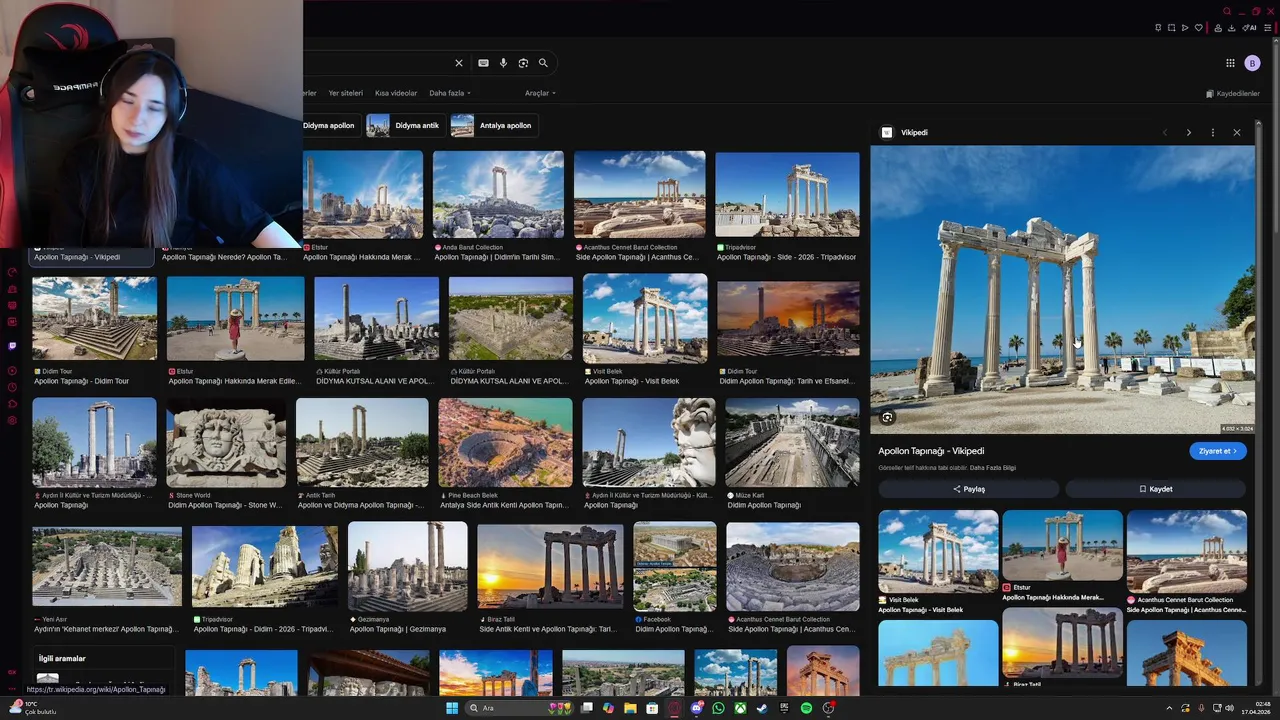Click 'Aydın'ın 'Kehanet merkezi'' Yeni Asır caption
The width and height of the screenshot is (1280, 720).
point(105,629)
